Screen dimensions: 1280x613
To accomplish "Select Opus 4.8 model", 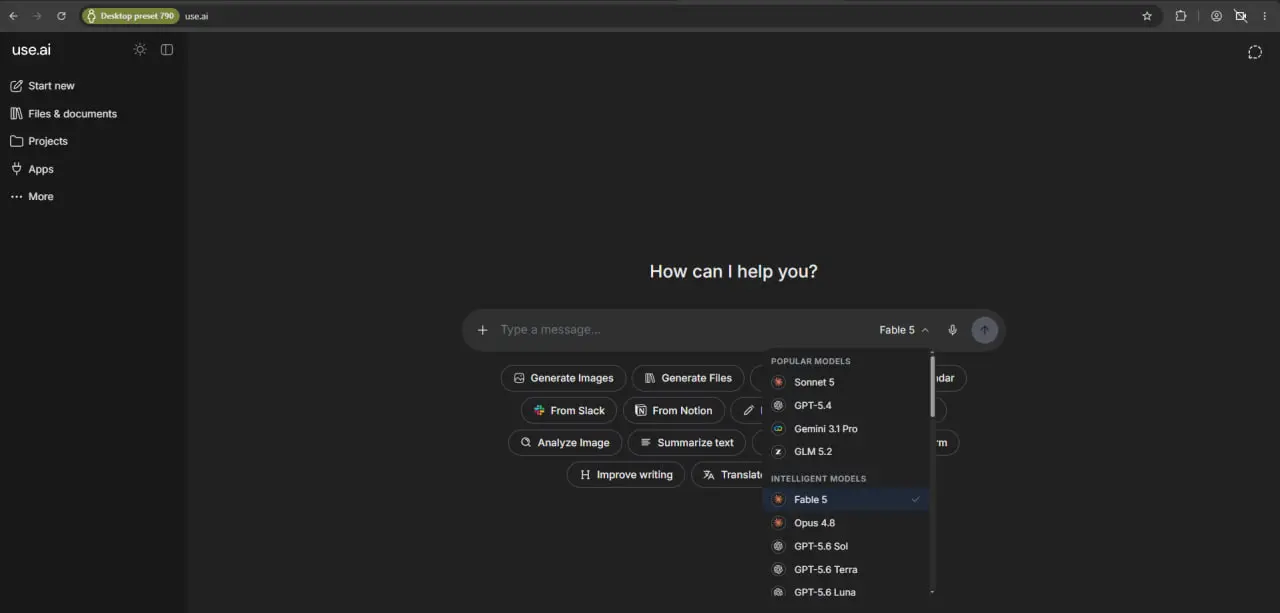I will 846,523.
